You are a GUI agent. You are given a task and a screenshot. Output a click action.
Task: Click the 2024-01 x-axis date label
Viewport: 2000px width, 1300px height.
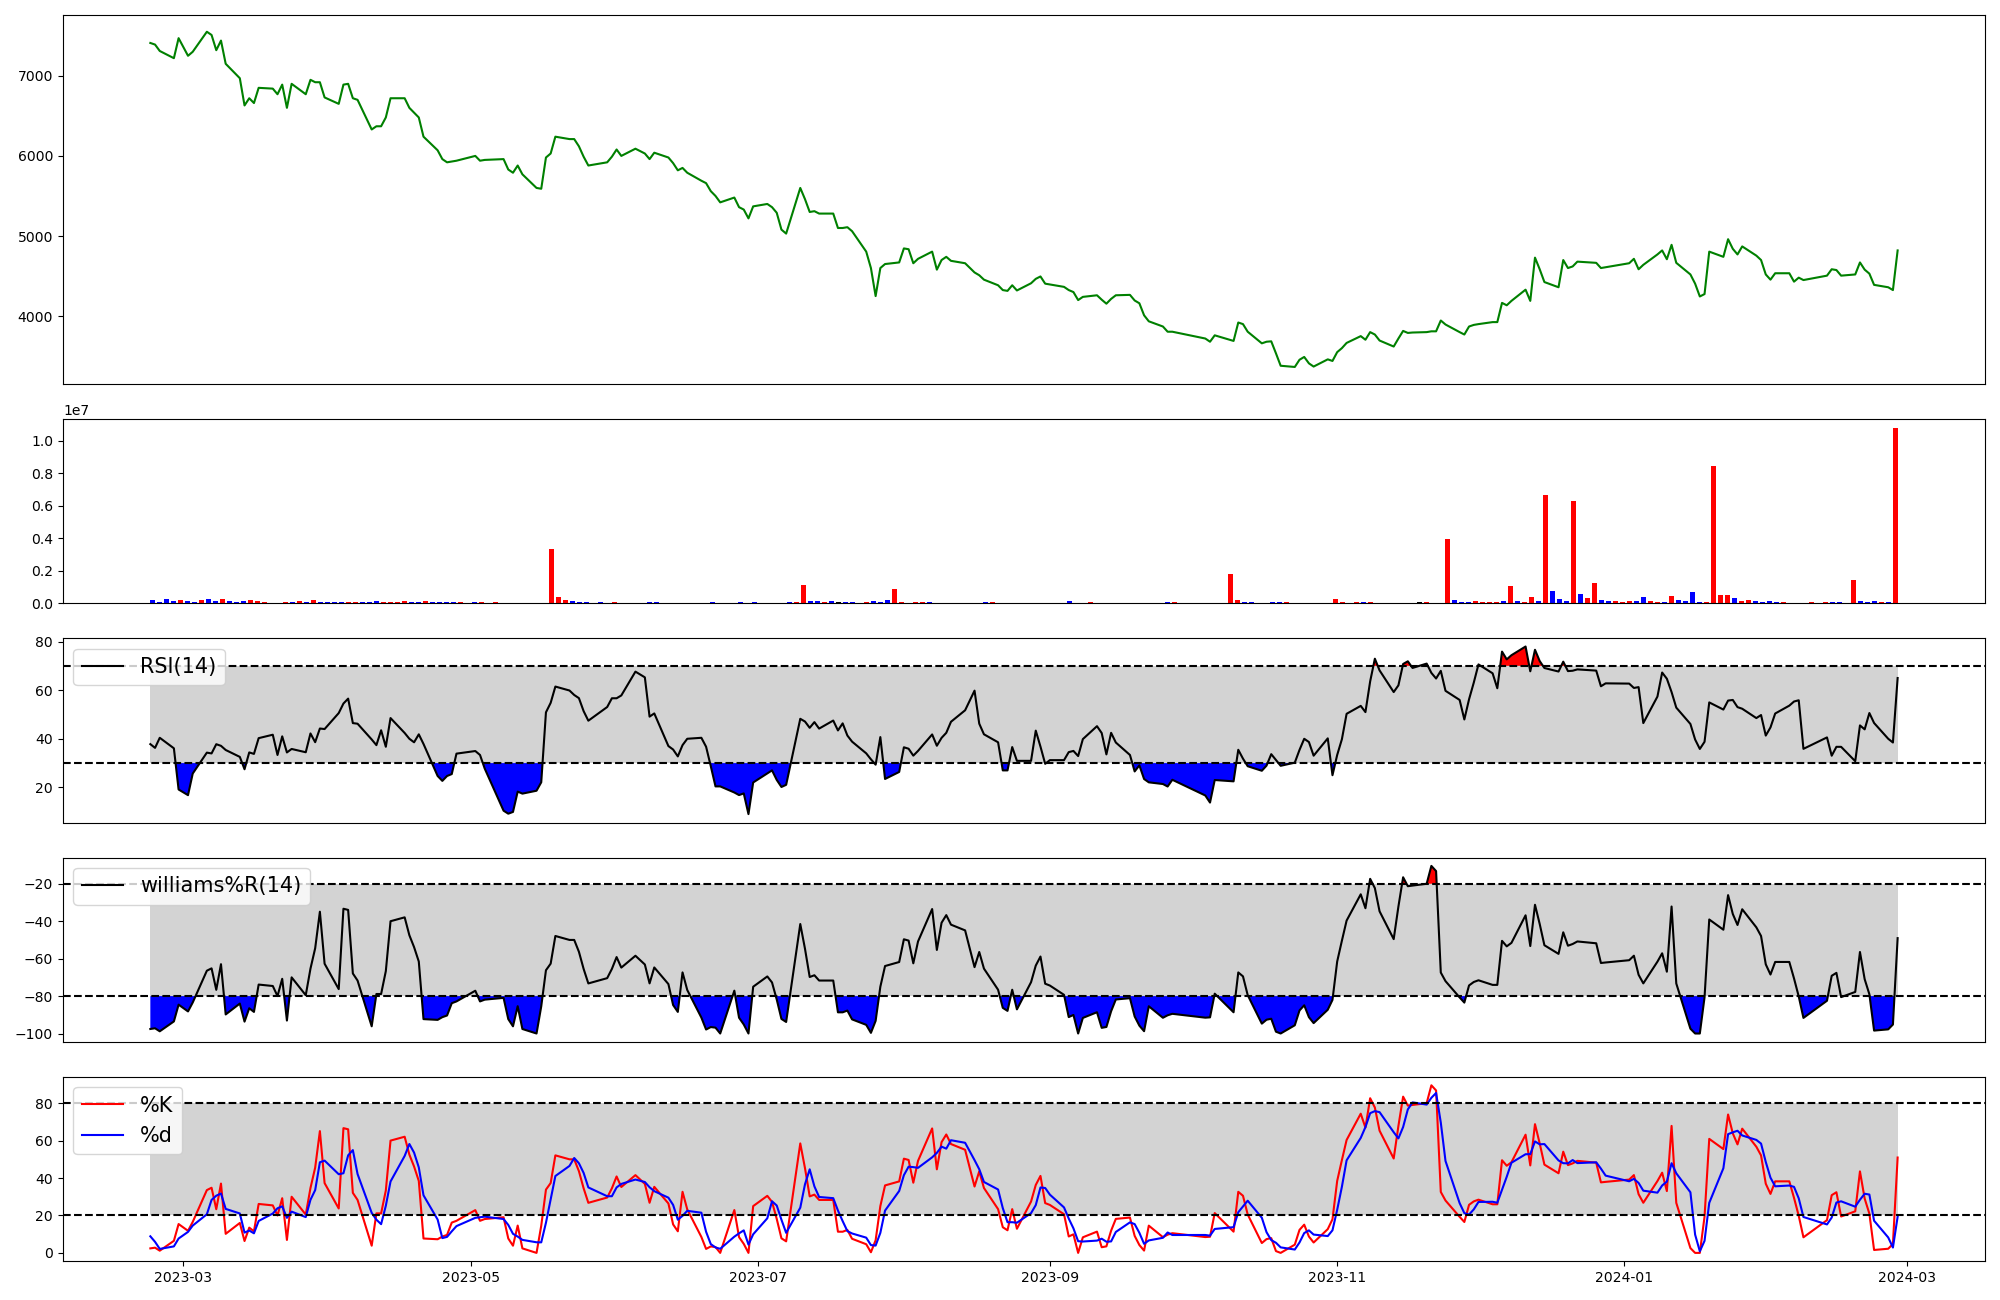(x=1624, y=1277)
